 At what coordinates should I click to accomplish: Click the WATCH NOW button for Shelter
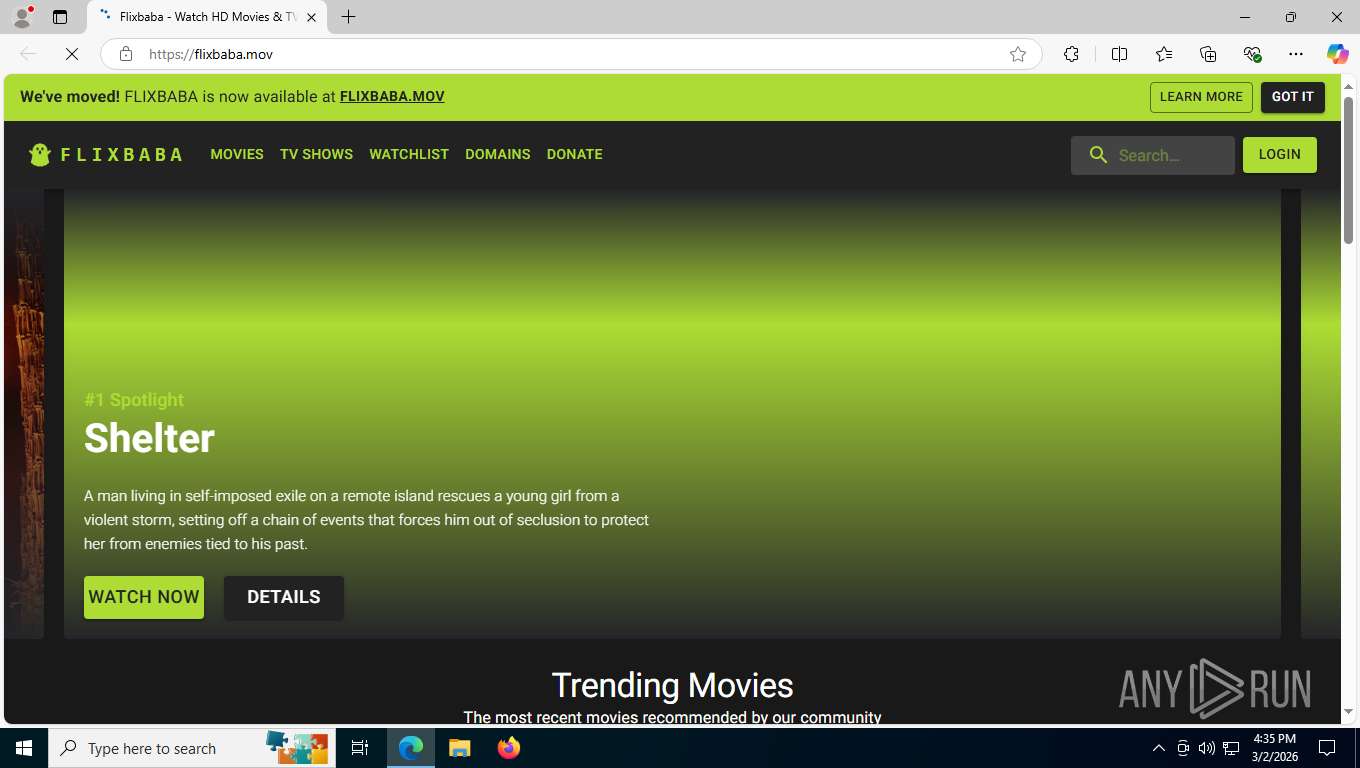pos(144,597)
